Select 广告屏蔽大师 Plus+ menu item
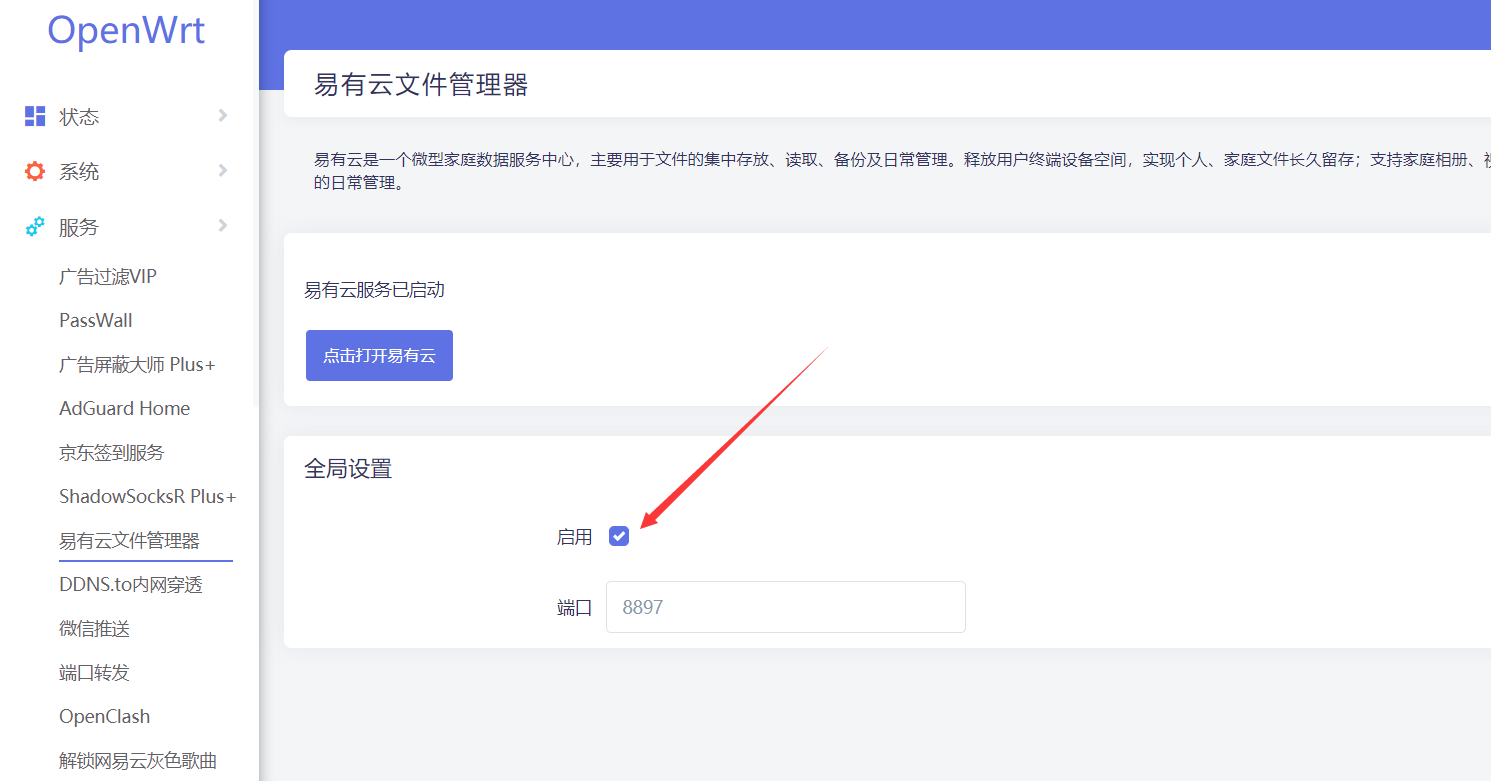The image size is (1491, 781). 137,365
